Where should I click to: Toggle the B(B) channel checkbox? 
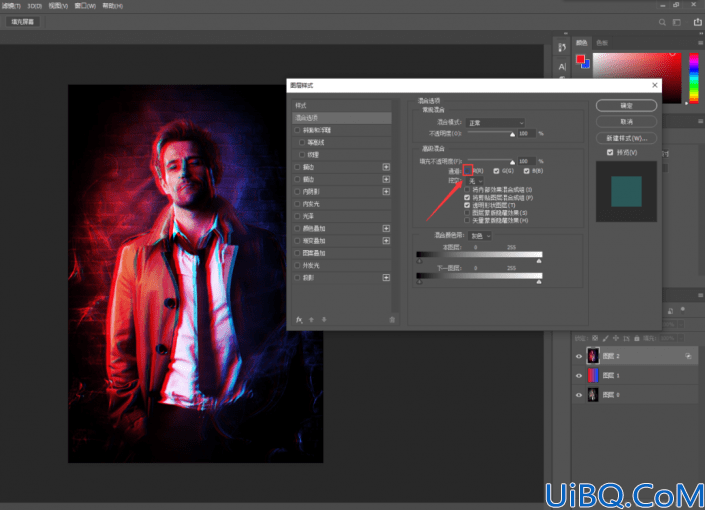[527, 171]
